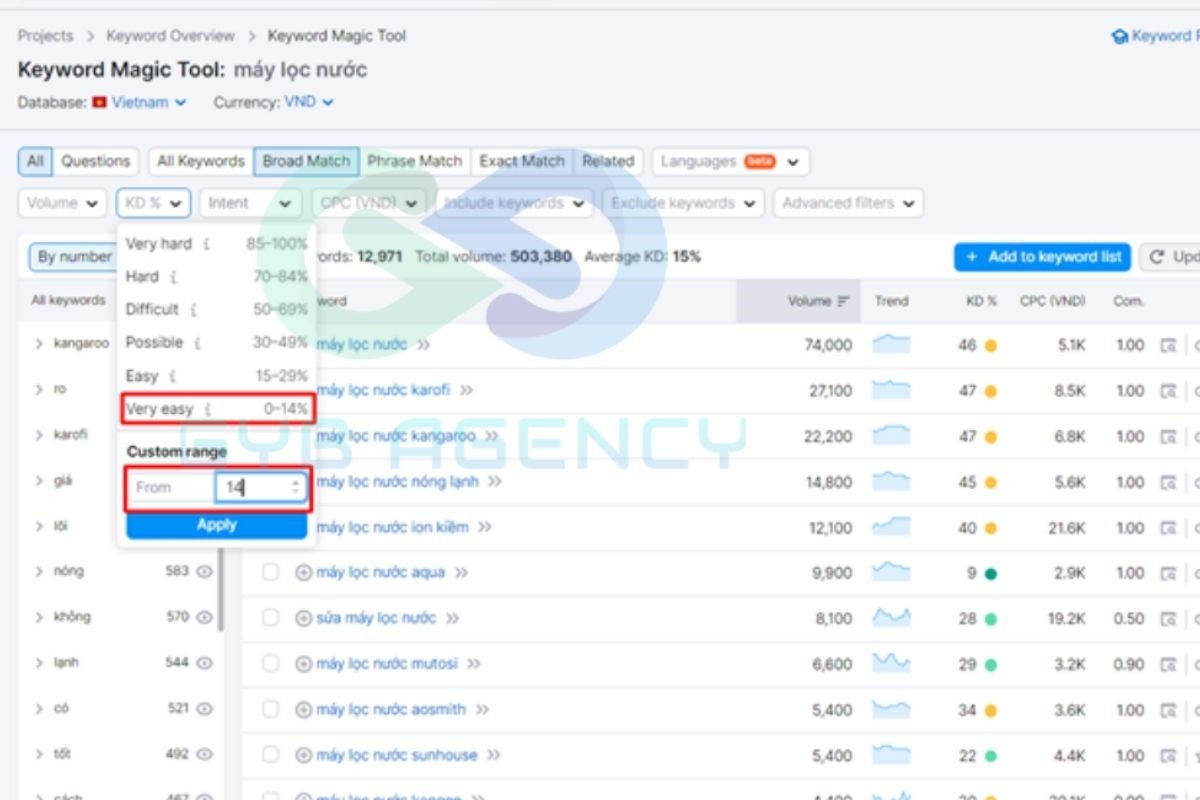Expand the karofi keyword group
Screen dimensions: 1200x800
coord(39,435)
